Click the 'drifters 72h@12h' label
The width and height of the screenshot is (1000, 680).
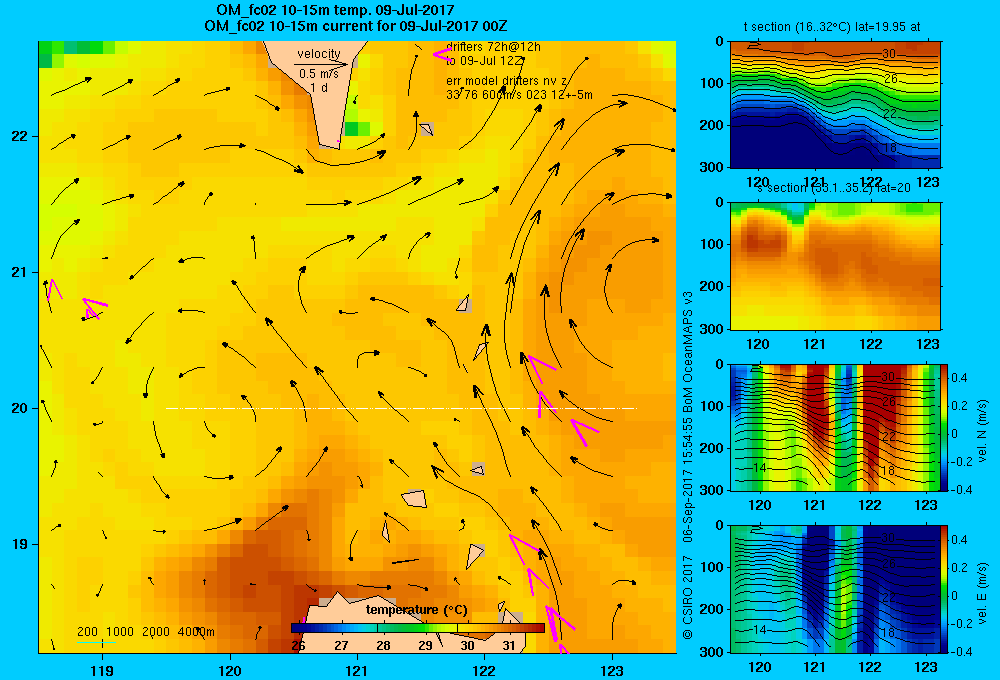(x=493, y=47)
